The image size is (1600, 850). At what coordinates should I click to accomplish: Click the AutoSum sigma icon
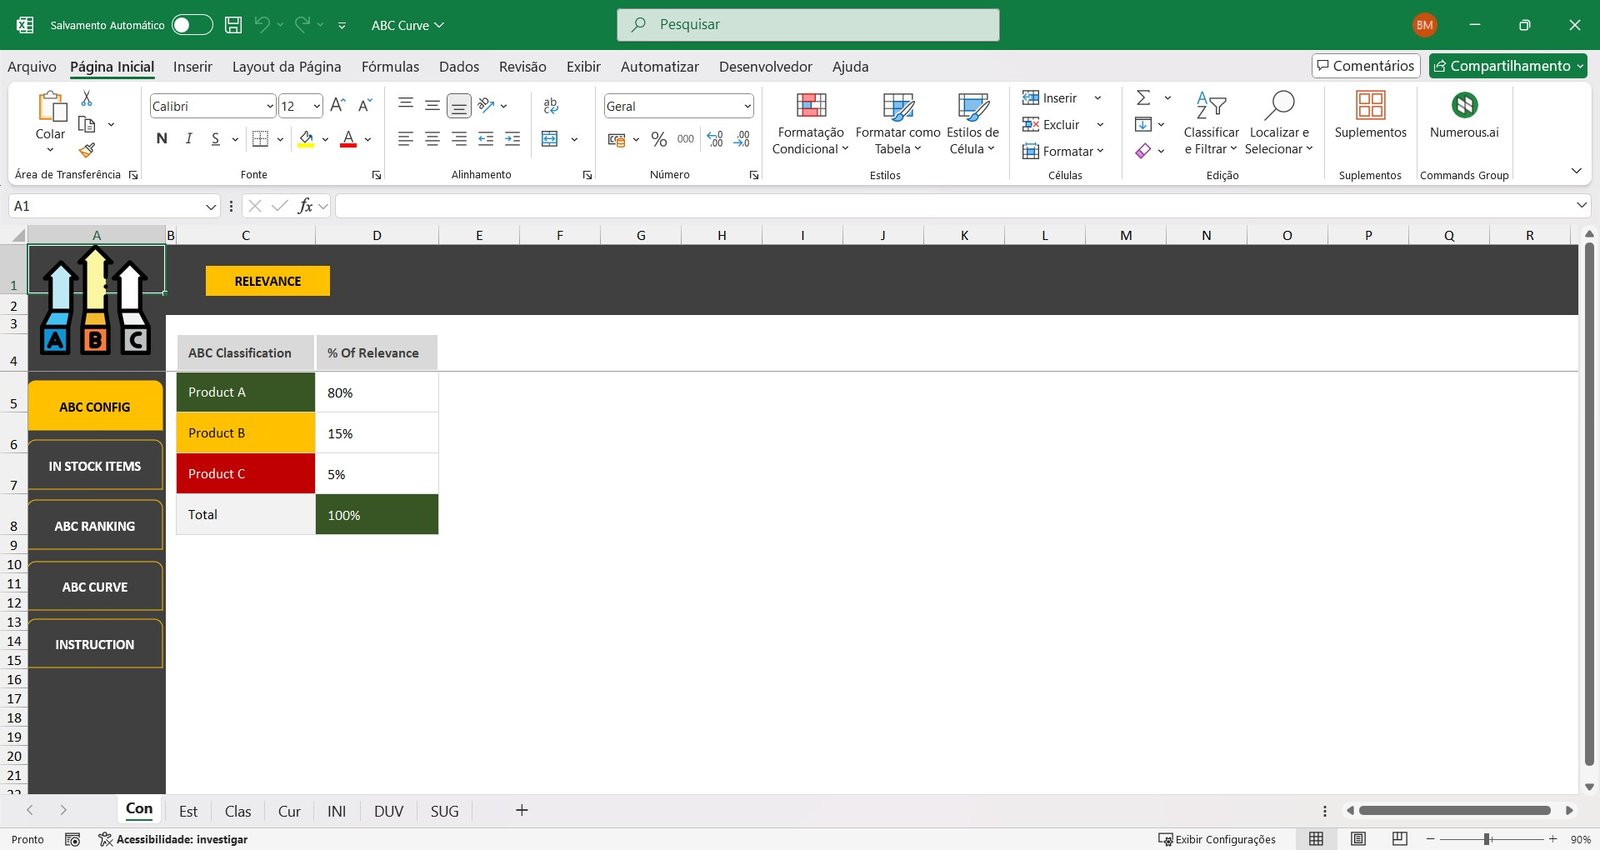point(1143,98)
